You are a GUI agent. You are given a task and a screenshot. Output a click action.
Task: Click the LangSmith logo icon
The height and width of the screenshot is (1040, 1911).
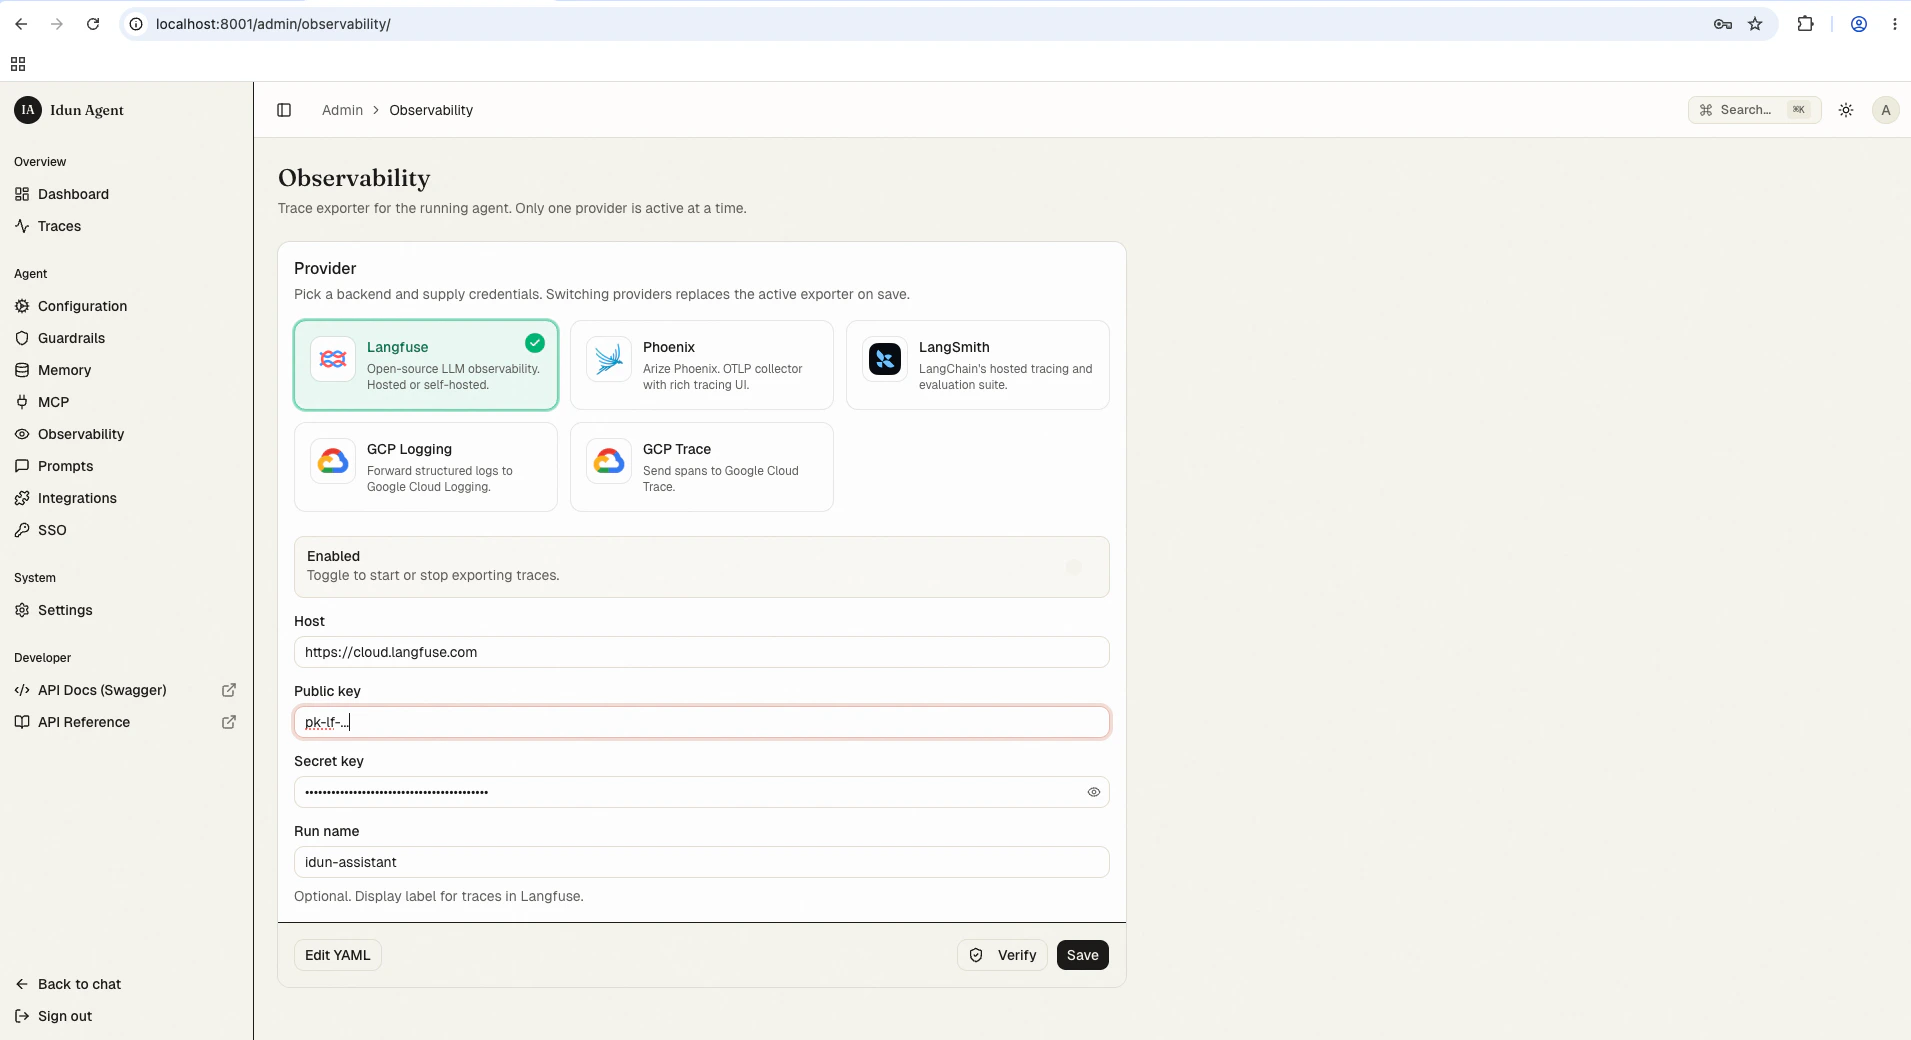coord(885,359)
